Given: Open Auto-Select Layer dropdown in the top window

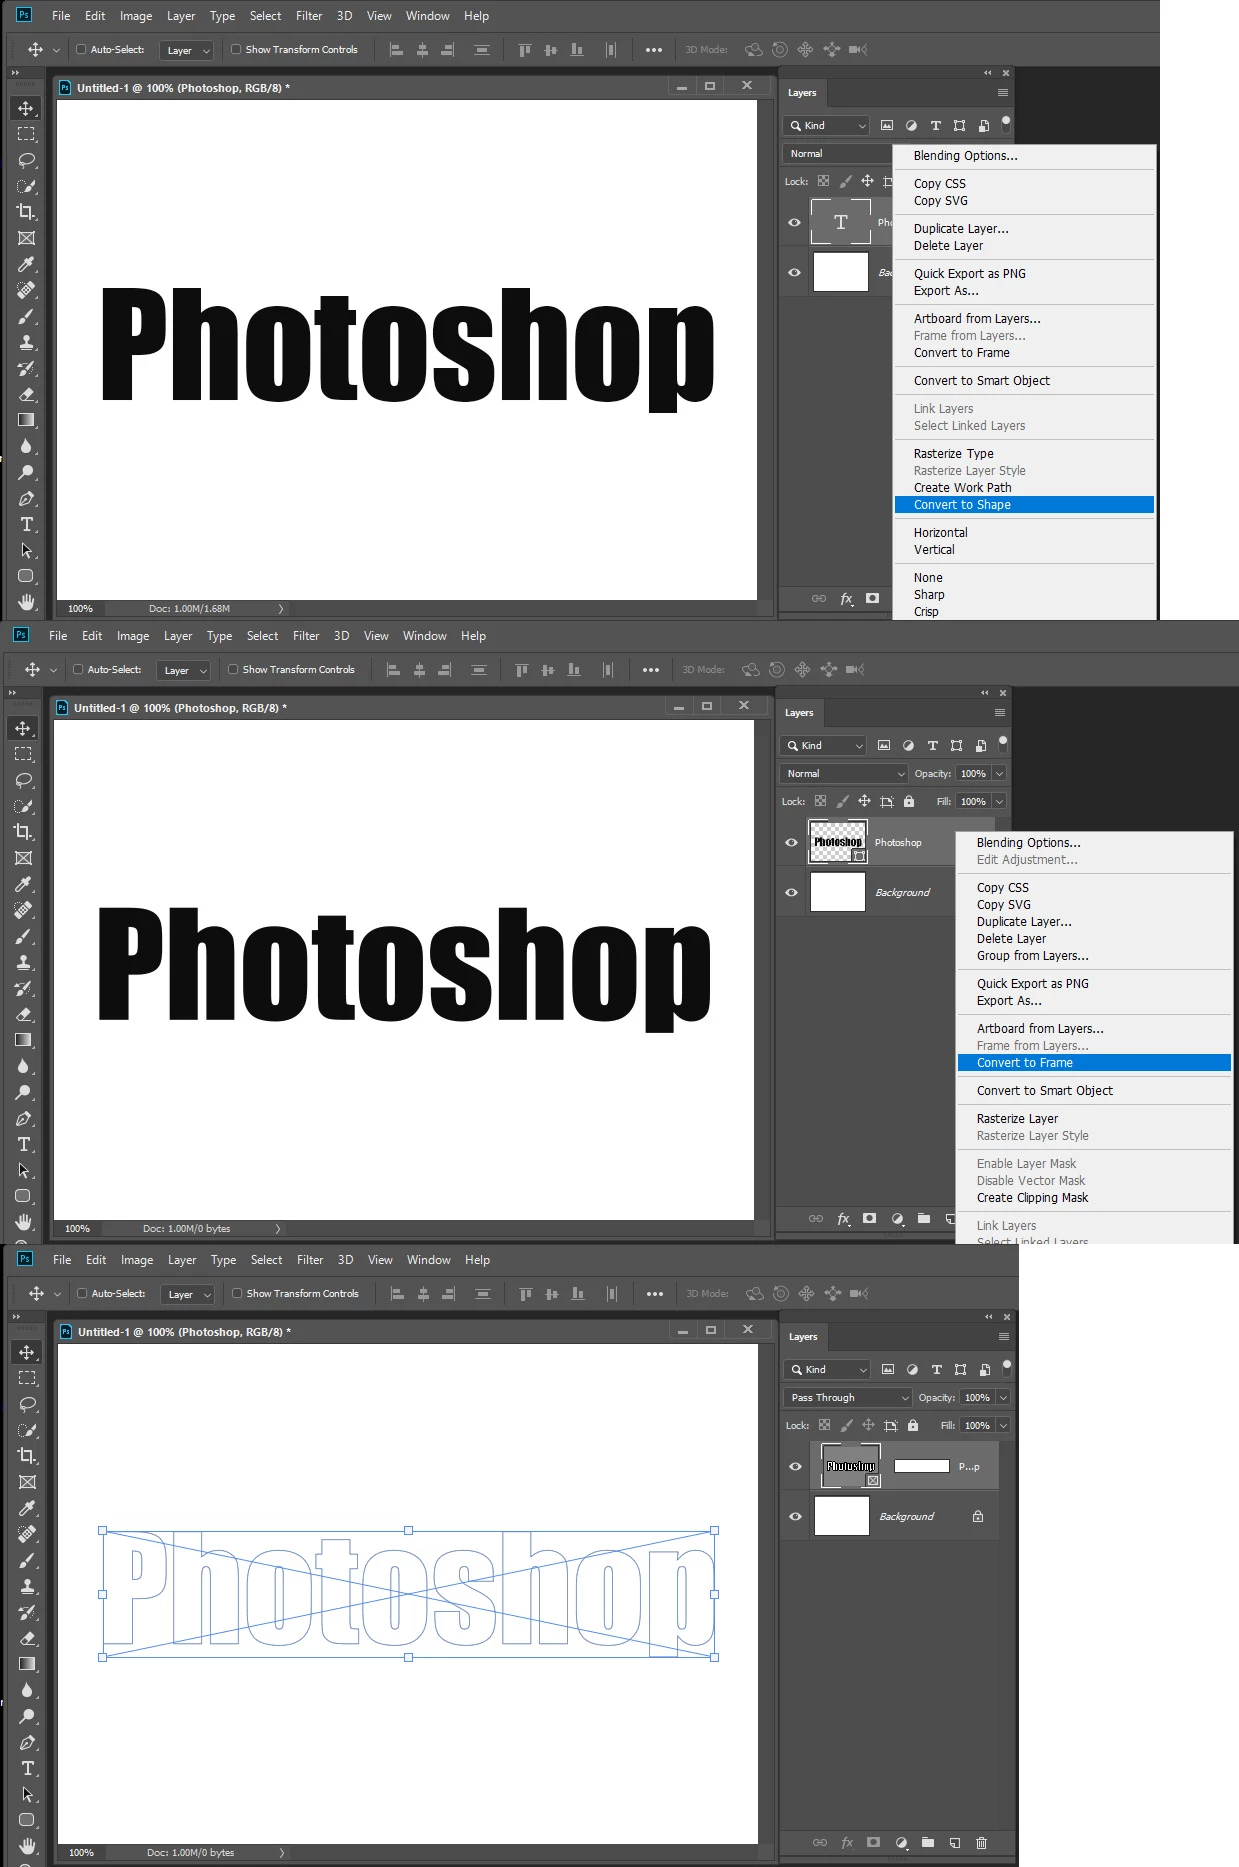Looking at the screenshot, I should point(187,50).
